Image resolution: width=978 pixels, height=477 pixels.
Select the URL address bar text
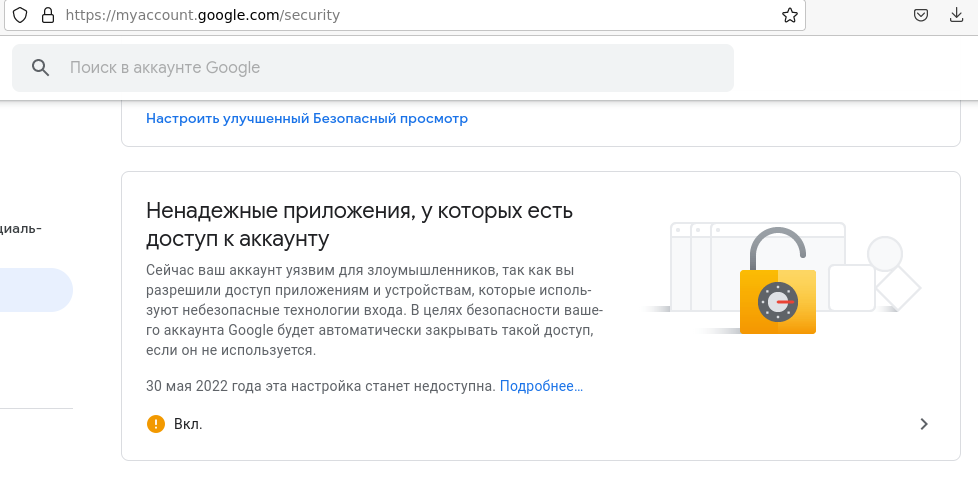click(203, 15)
